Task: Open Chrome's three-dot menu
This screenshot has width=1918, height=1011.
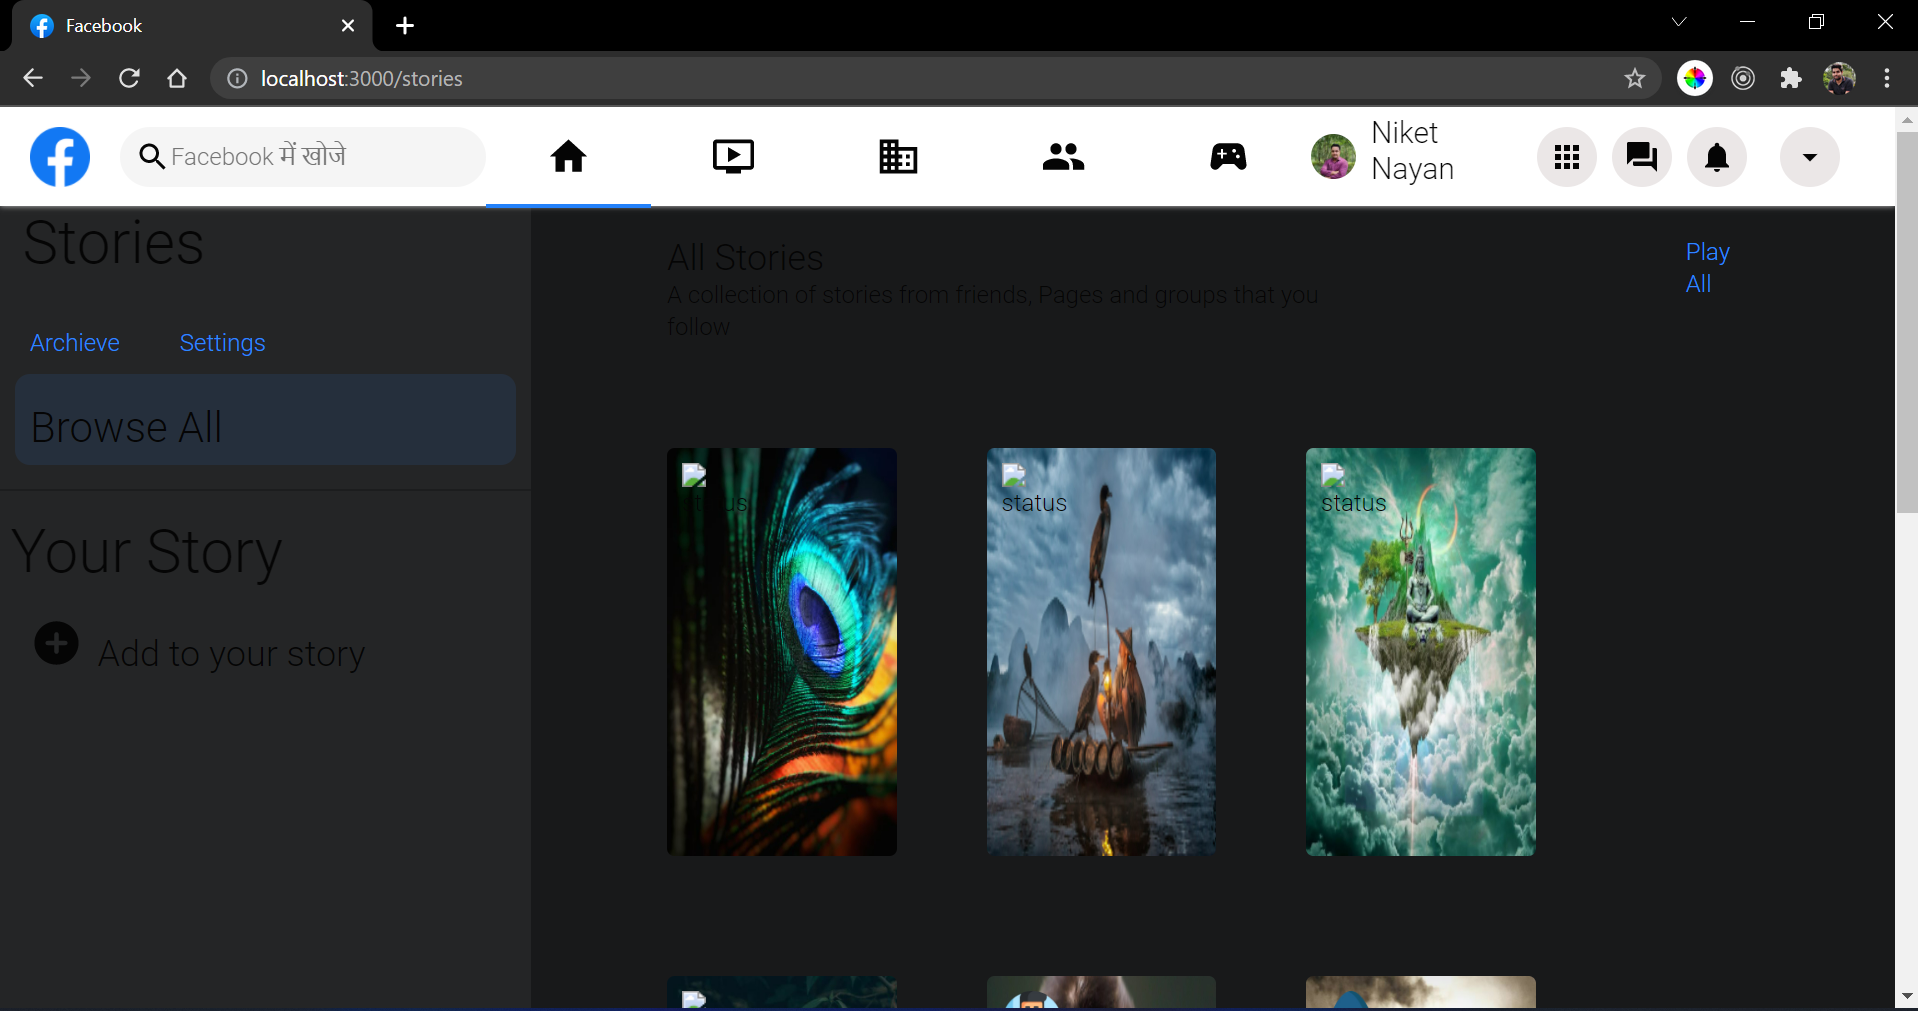Action: click(1888, 78)
